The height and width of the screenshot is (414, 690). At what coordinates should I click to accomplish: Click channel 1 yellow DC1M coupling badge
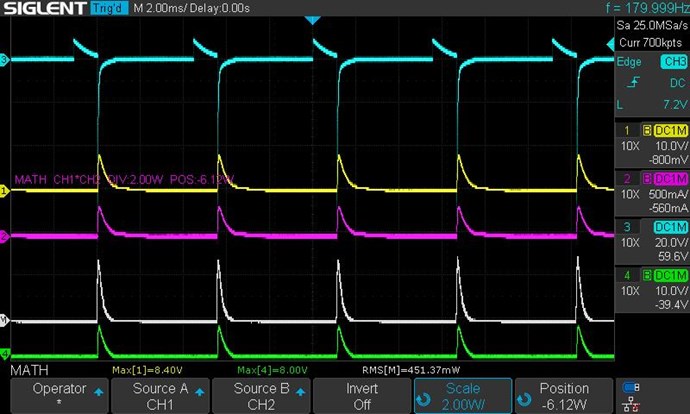[670, 130]
